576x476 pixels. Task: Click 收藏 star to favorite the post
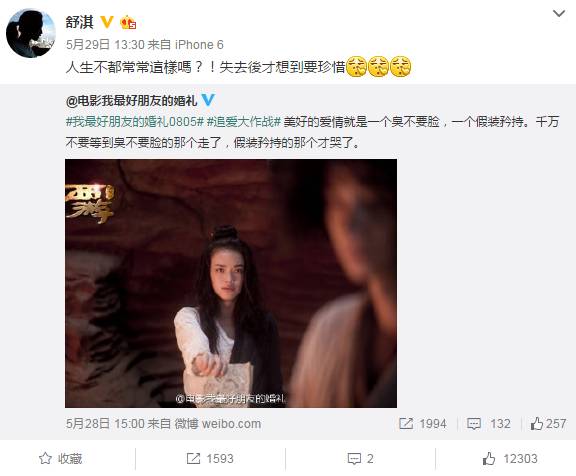tap(61, 458)
